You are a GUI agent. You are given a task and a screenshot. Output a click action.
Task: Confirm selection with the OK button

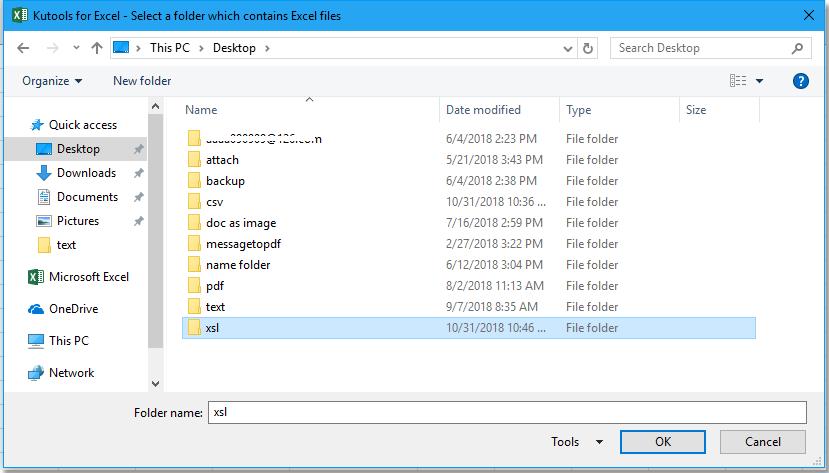[663, 441]
